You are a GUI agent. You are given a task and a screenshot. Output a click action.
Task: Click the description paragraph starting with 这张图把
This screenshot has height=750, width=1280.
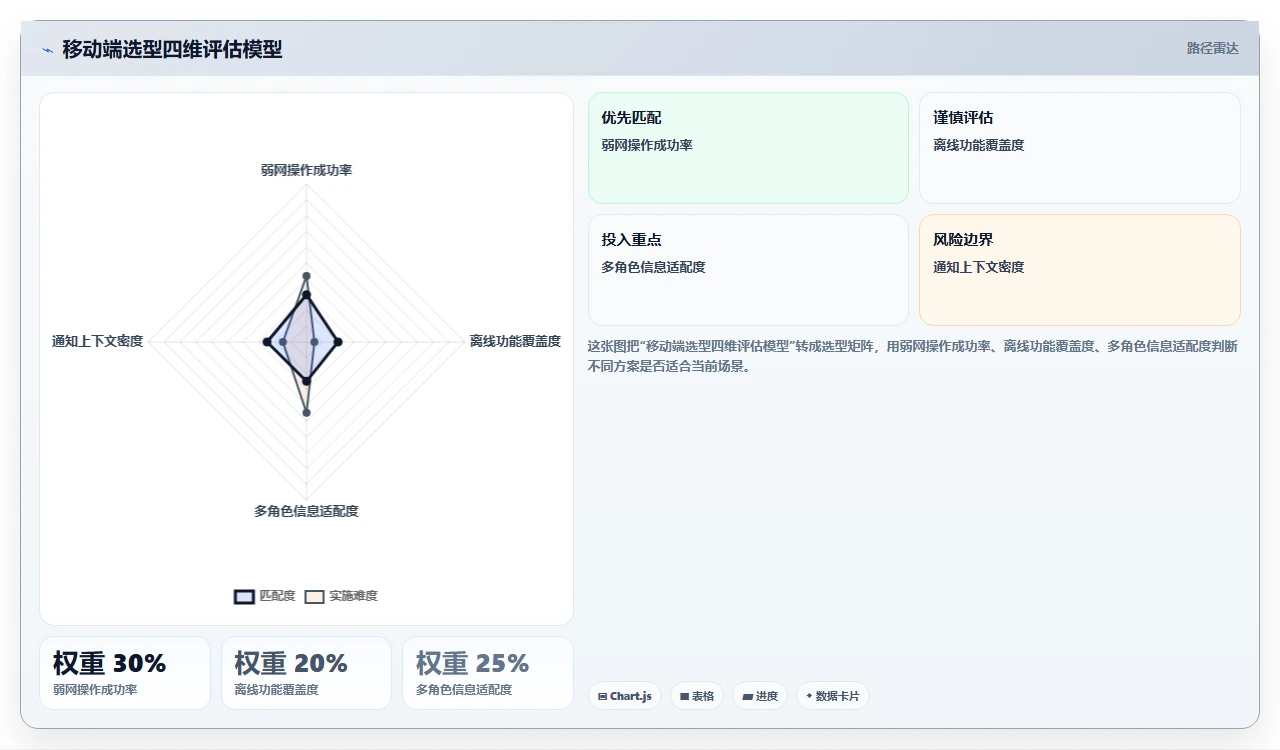coord(913,356)
